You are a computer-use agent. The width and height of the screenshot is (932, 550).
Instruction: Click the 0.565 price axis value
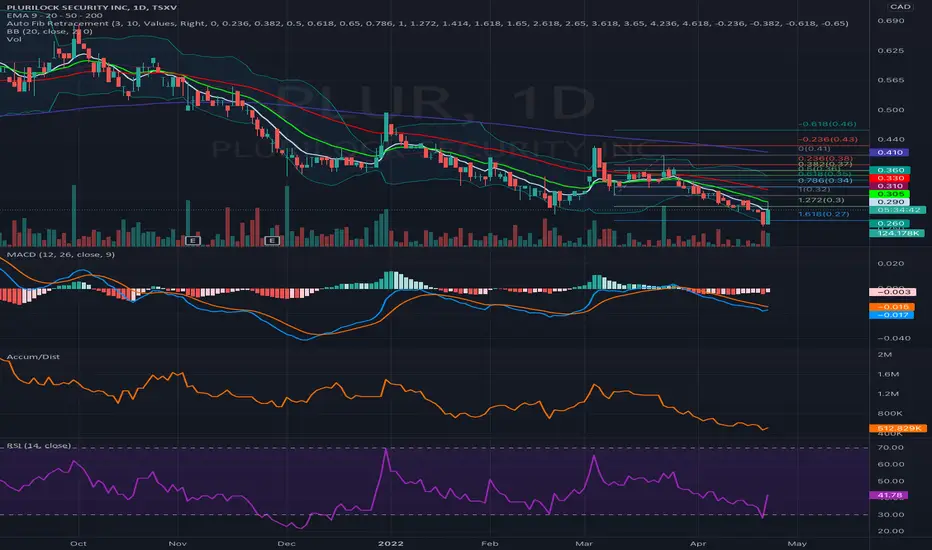890,80
